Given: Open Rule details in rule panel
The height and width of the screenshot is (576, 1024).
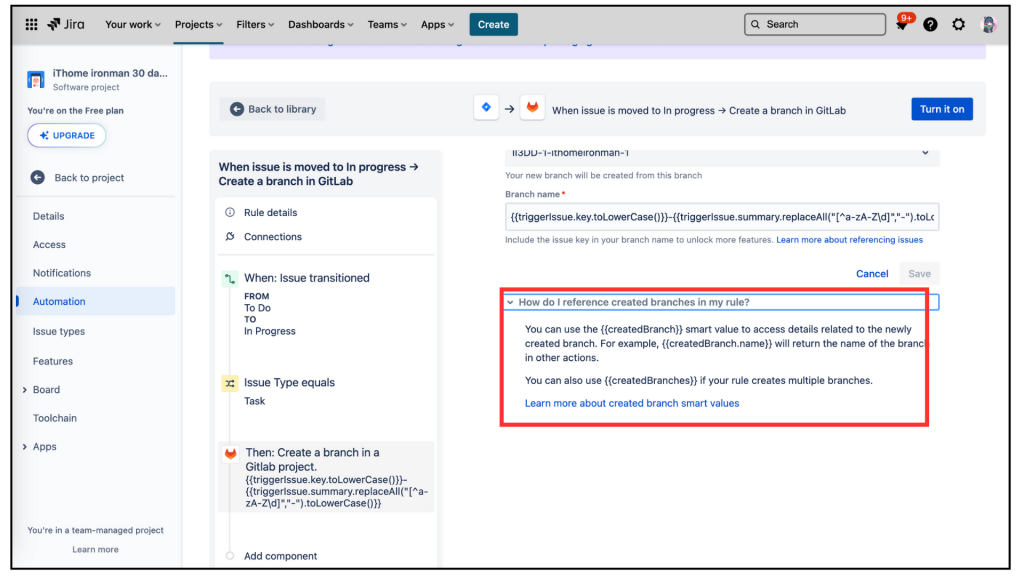Looking at the screenshot, I should [270, 212].
